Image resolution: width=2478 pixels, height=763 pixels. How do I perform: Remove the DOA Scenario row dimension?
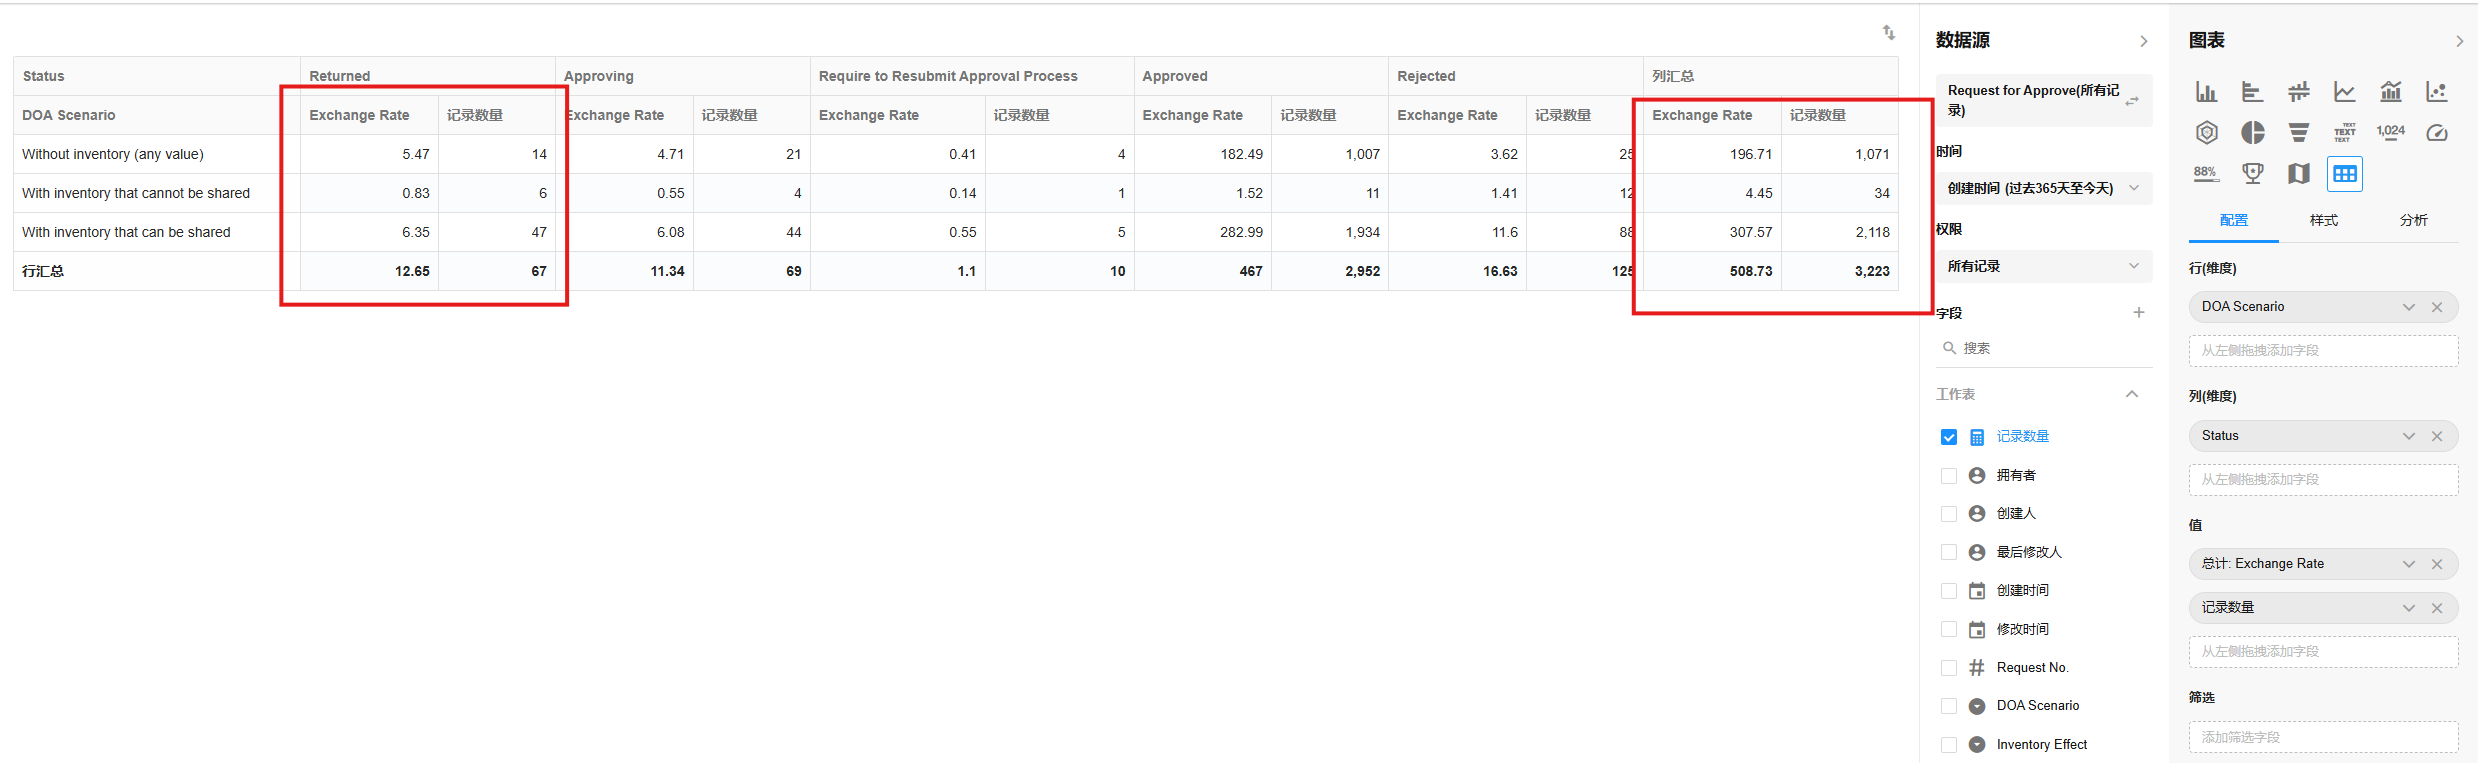2437,307
